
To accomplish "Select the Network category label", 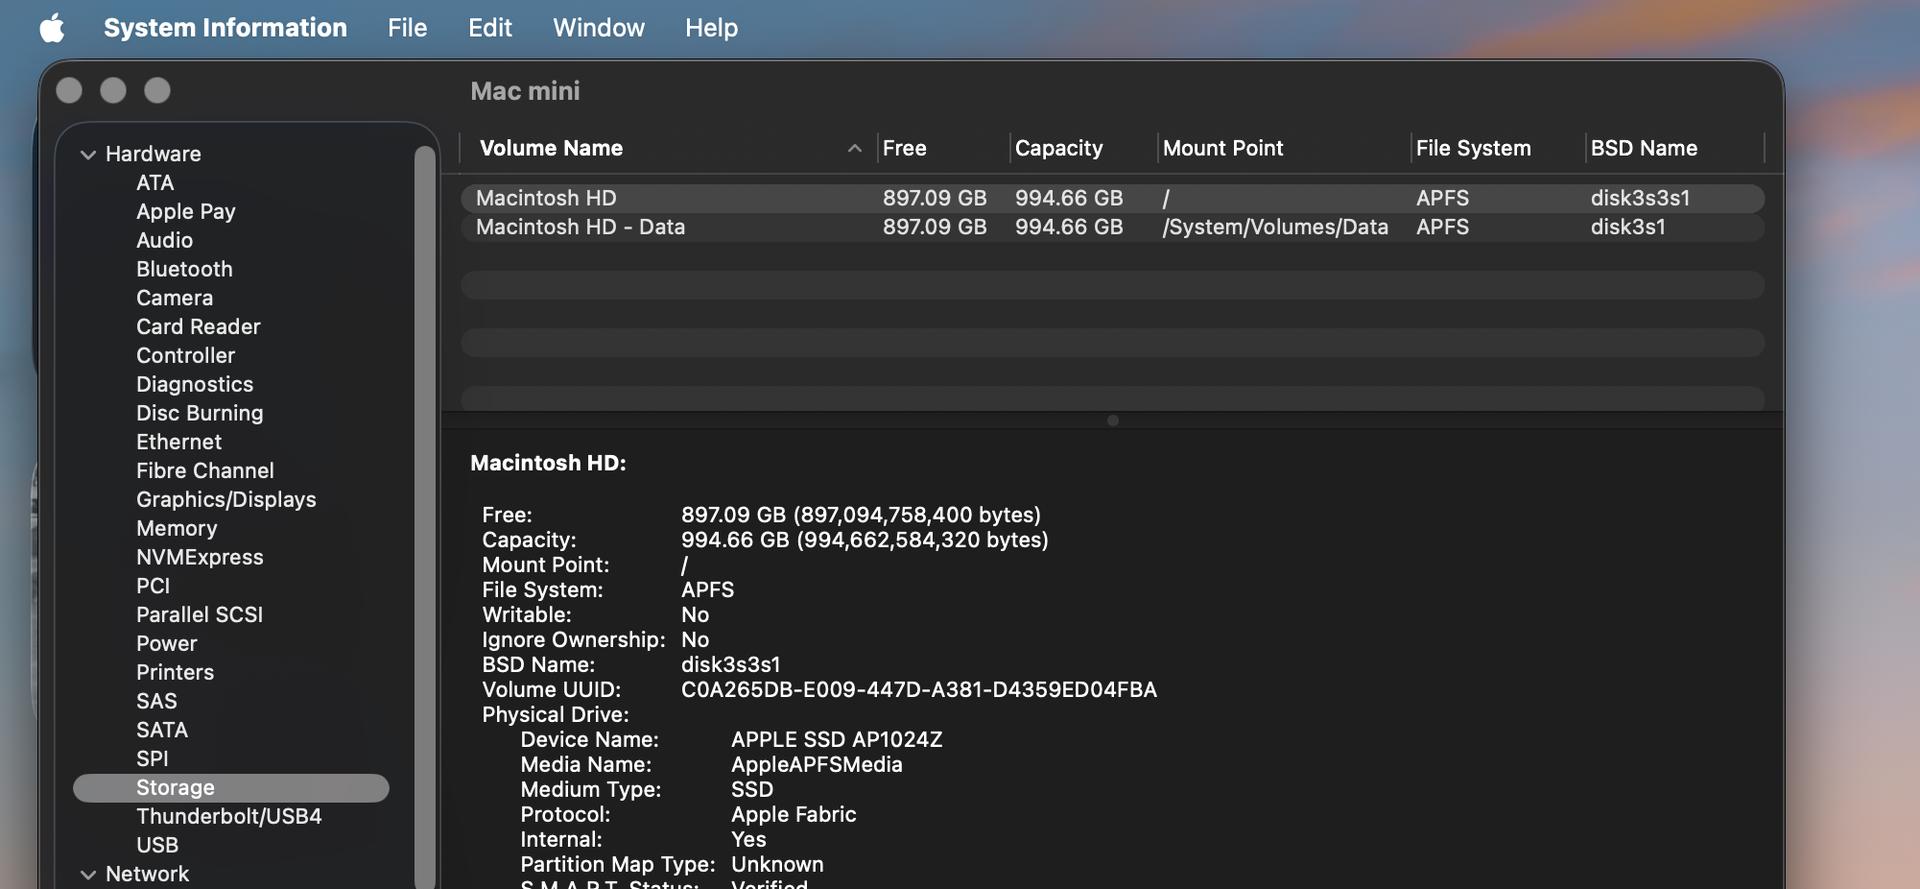I will click(147, 875).
